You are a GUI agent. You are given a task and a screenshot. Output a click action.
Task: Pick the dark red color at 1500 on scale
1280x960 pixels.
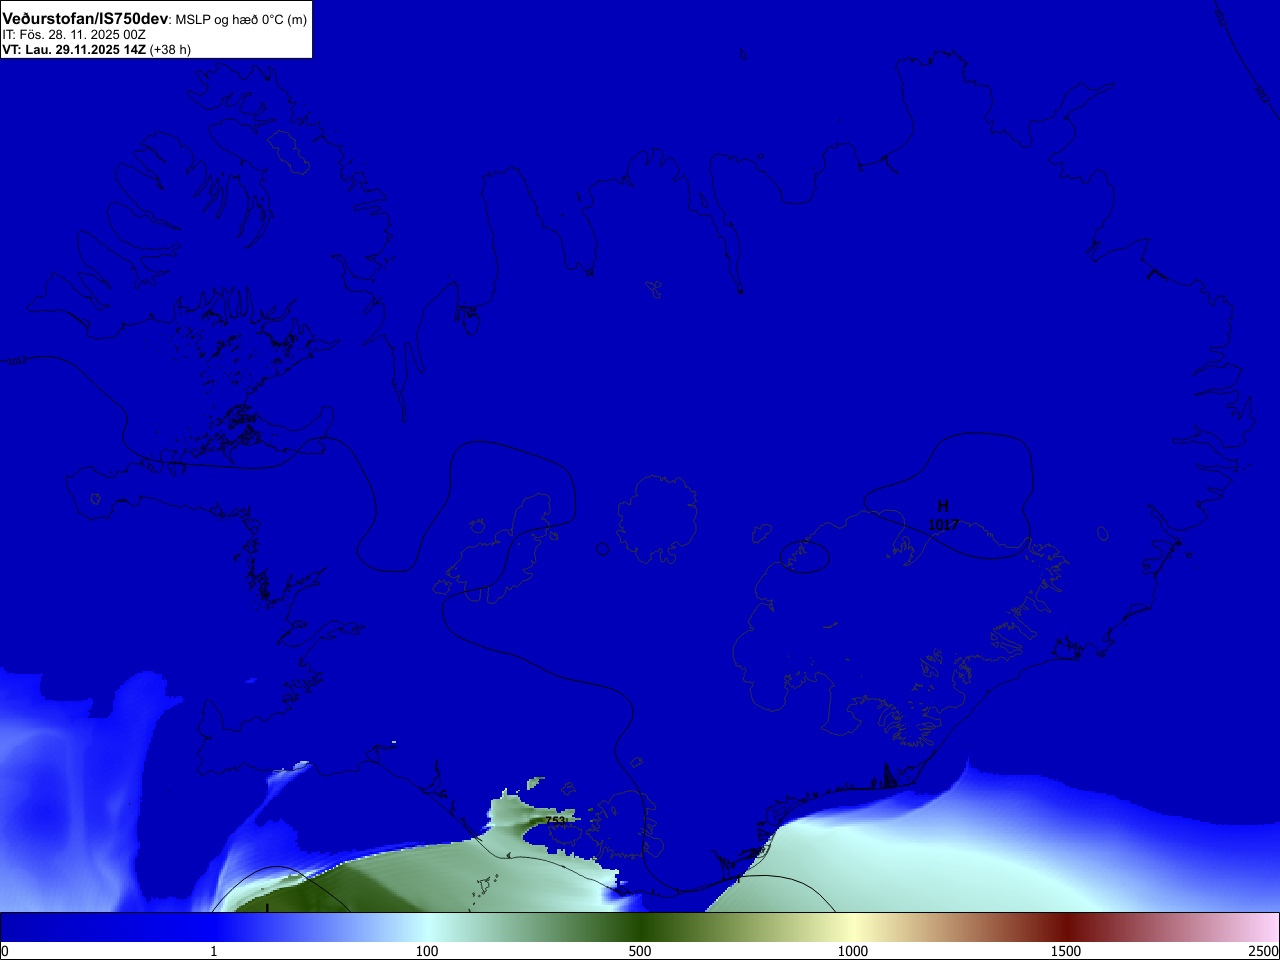(x=1066, y=927)
